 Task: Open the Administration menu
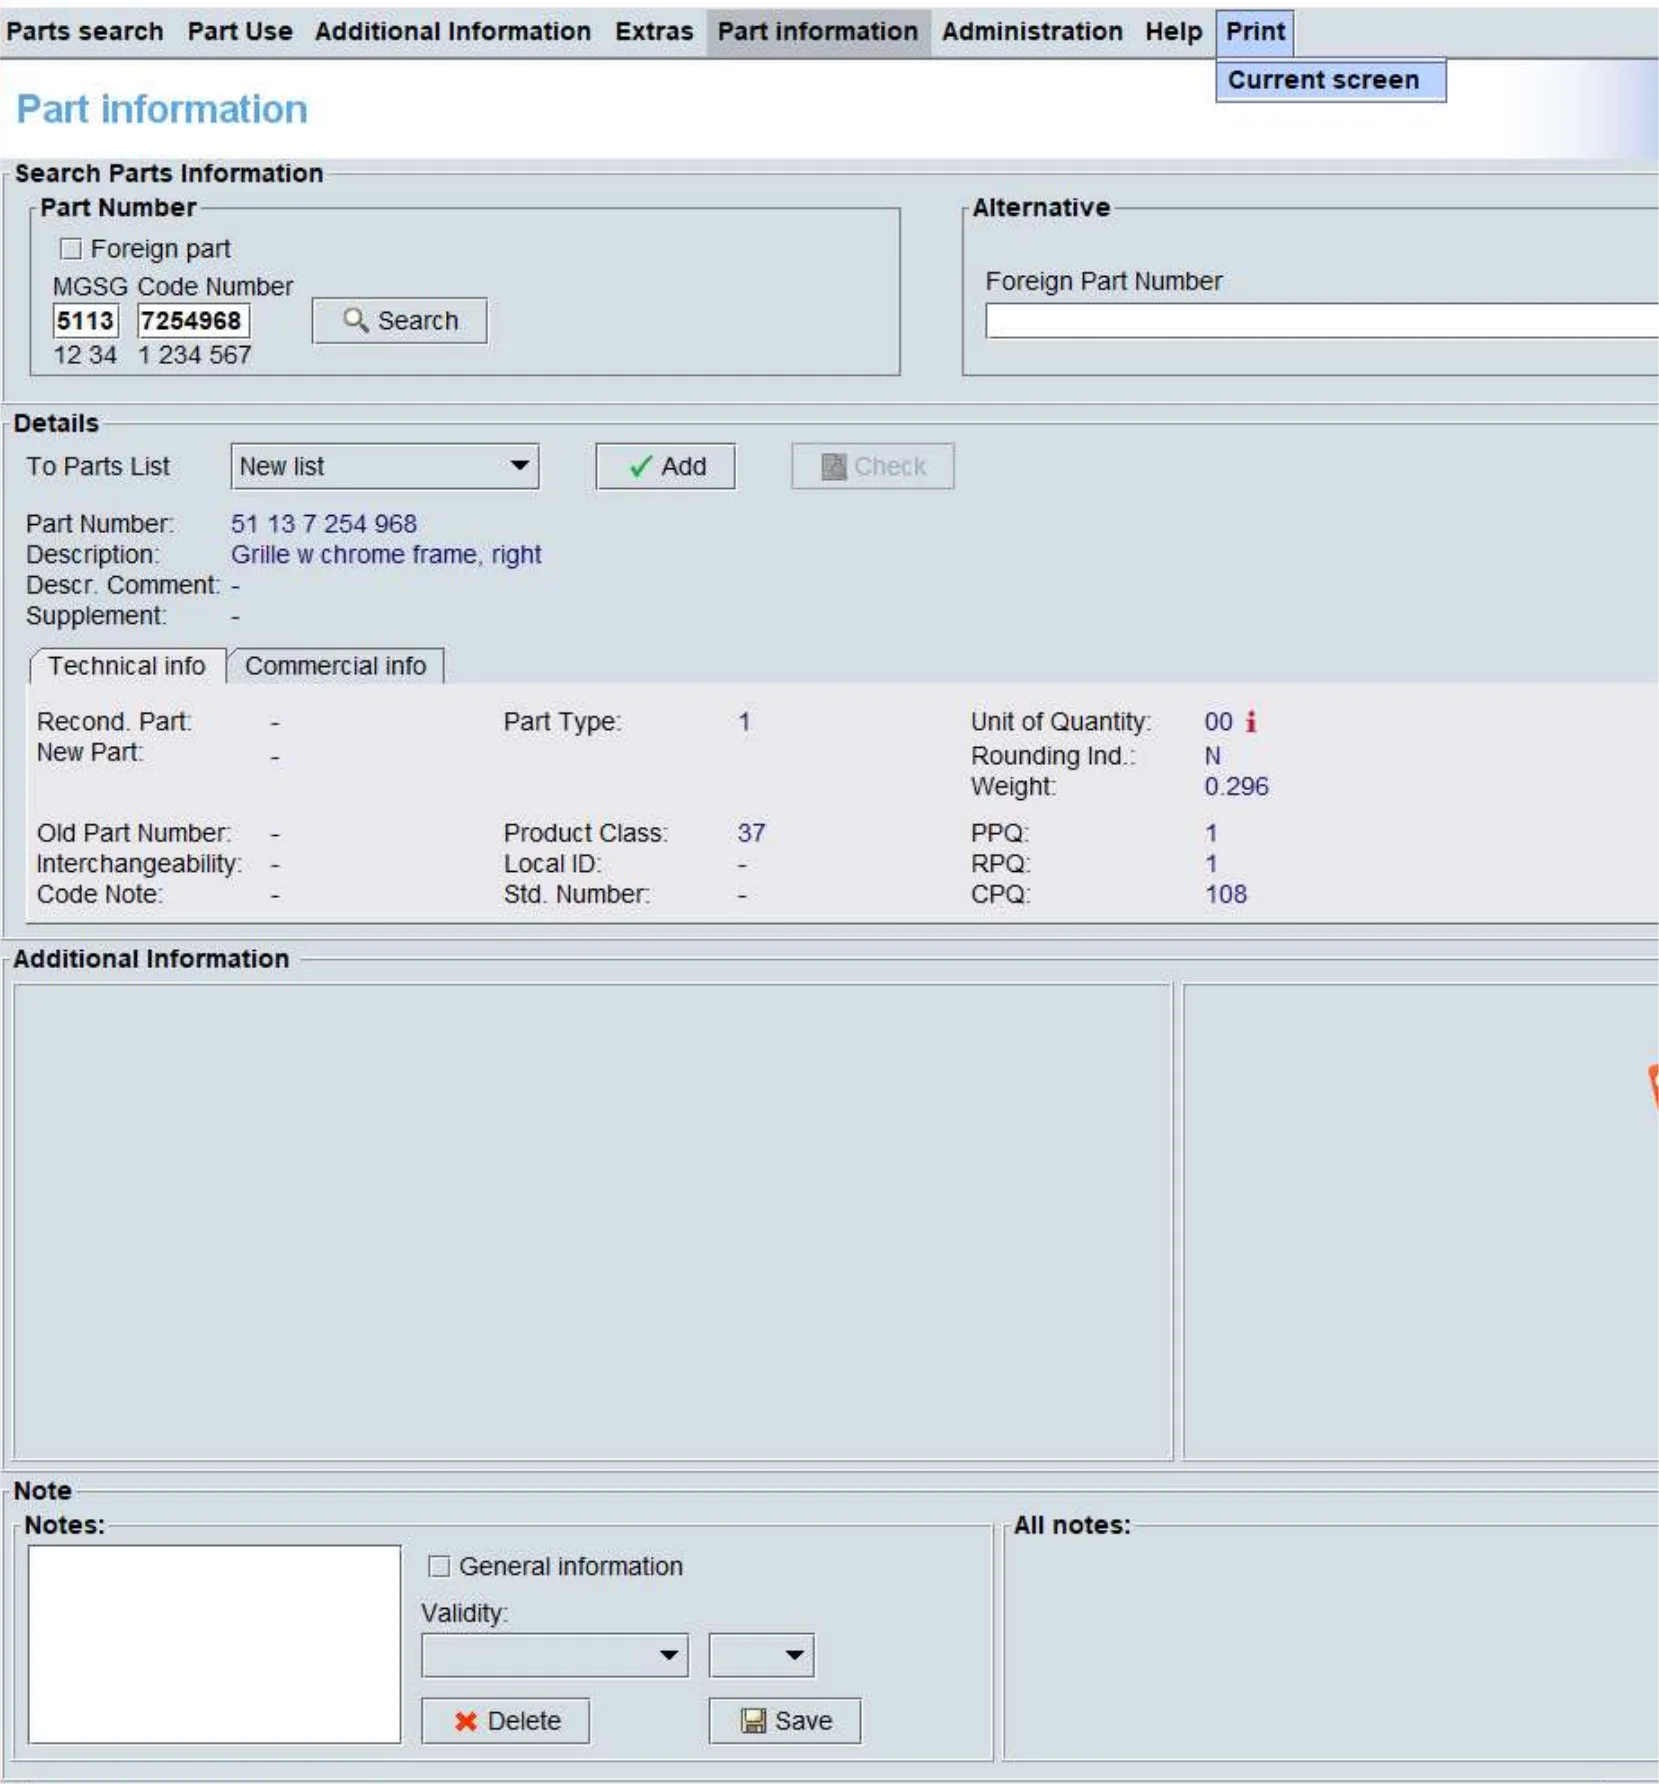1032,31
